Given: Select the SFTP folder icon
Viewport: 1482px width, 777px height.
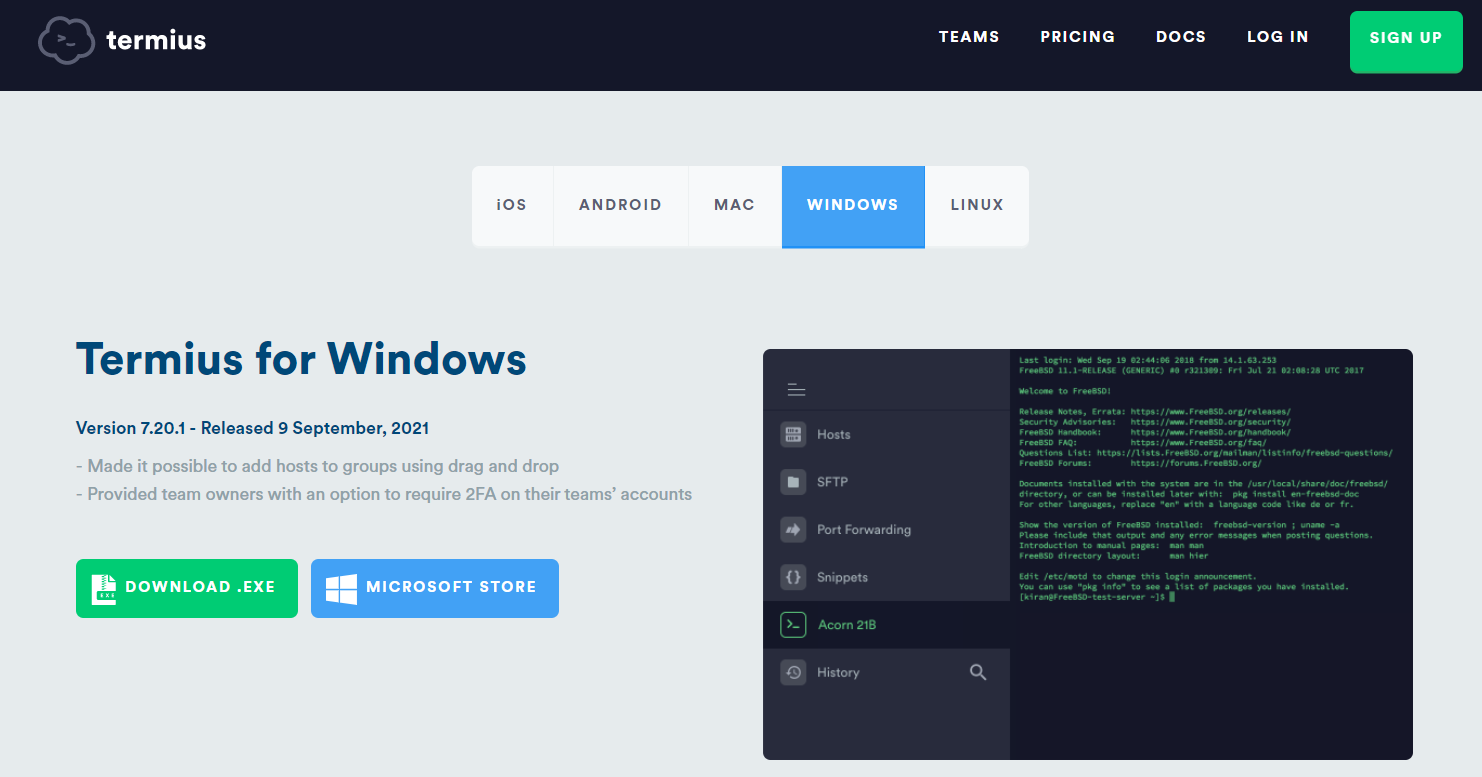Looking at the screenshot, I should (x=793, y=482).
